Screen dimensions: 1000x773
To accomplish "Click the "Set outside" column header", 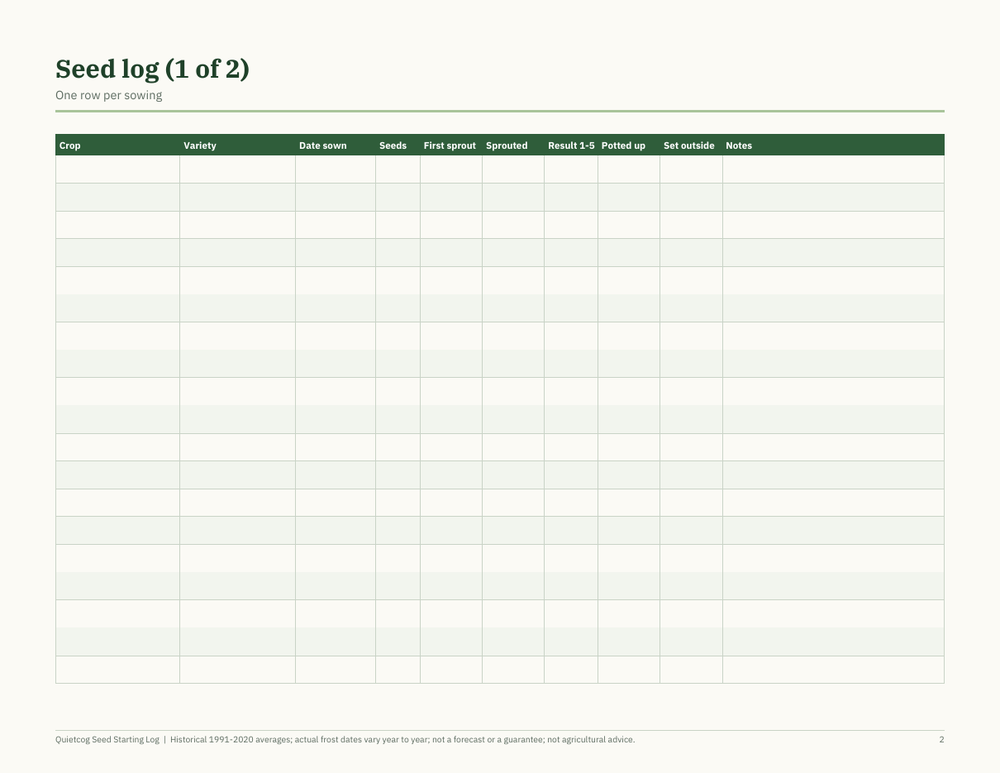I will [x=689, y=145].
